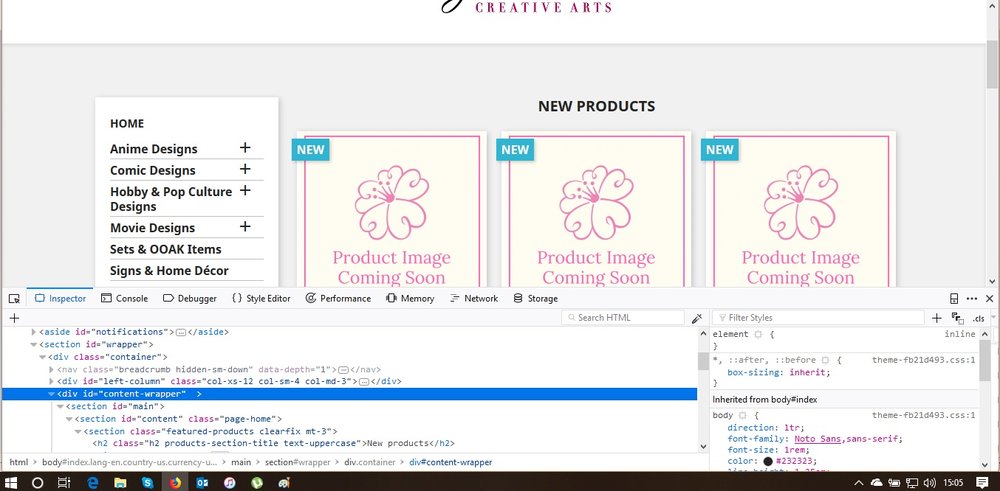Add a new node using plus icon

14,318
